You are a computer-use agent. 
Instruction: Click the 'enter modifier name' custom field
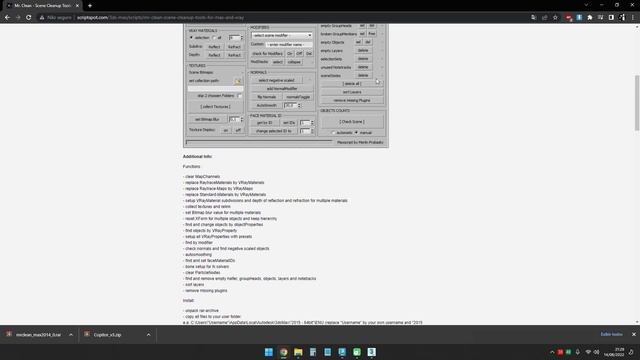tap(289, 44)
